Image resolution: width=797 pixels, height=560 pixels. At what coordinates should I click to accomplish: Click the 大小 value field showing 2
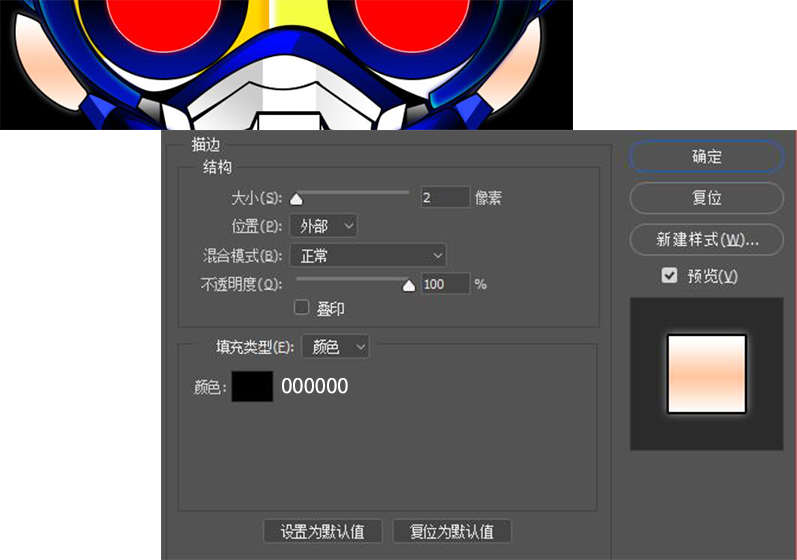[x=445, y=197]
